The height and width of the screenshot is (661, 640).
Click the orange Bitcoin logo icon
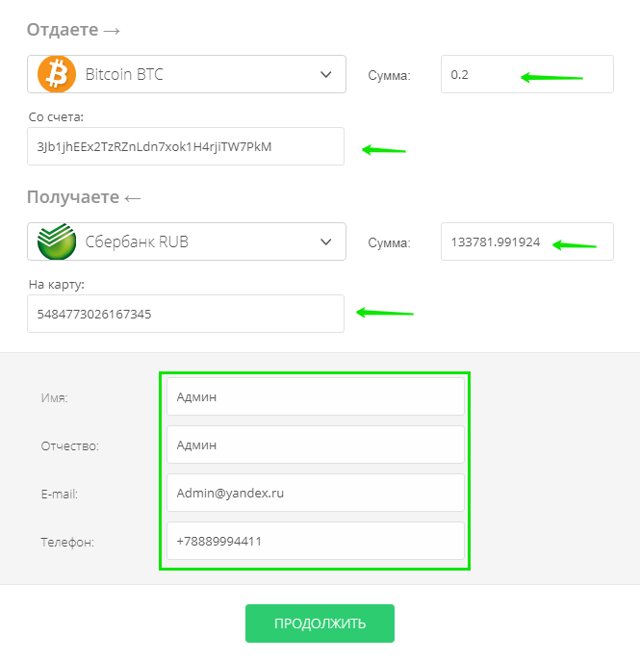(57, 75)
